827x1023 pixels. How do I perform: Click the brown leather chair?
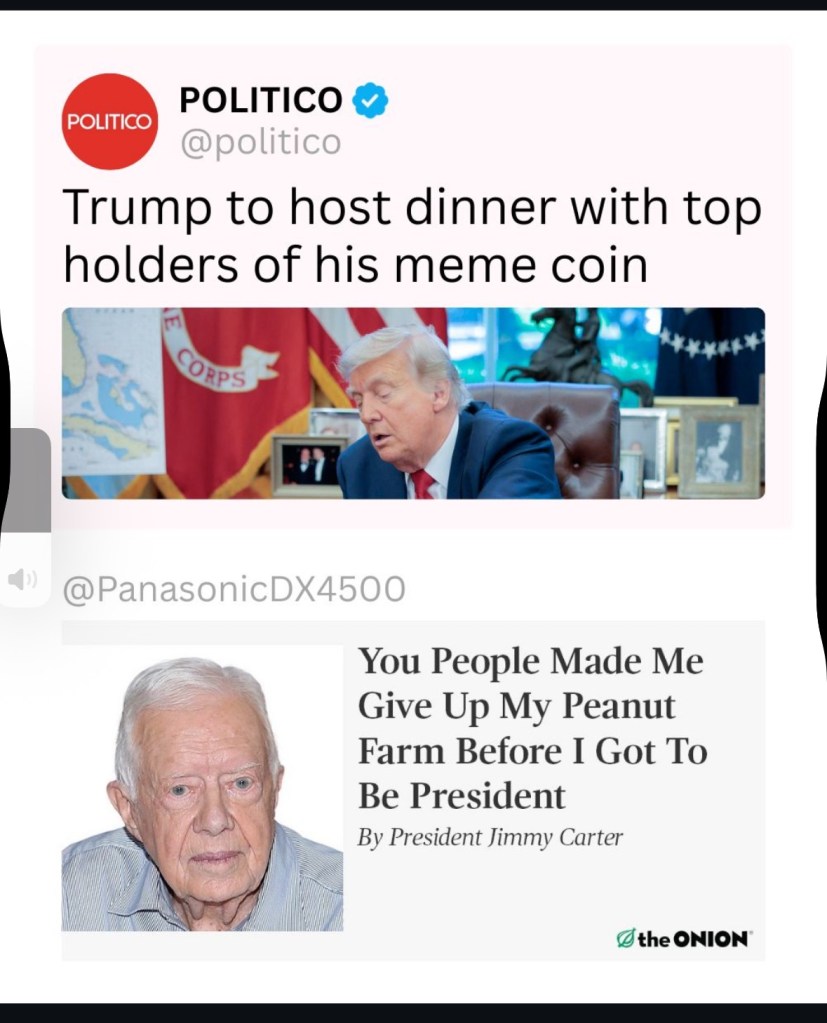click(x=553, y=437)
